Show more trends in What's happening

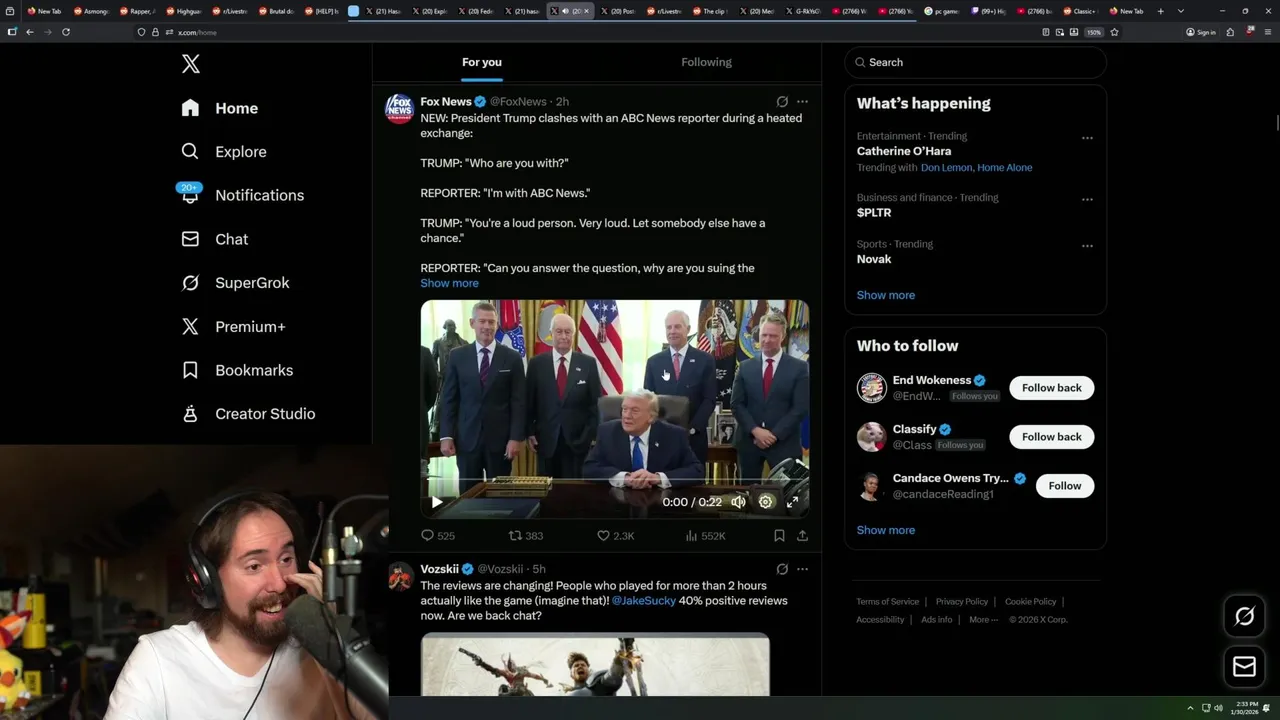pyautogui.click(x=886, y=295)
